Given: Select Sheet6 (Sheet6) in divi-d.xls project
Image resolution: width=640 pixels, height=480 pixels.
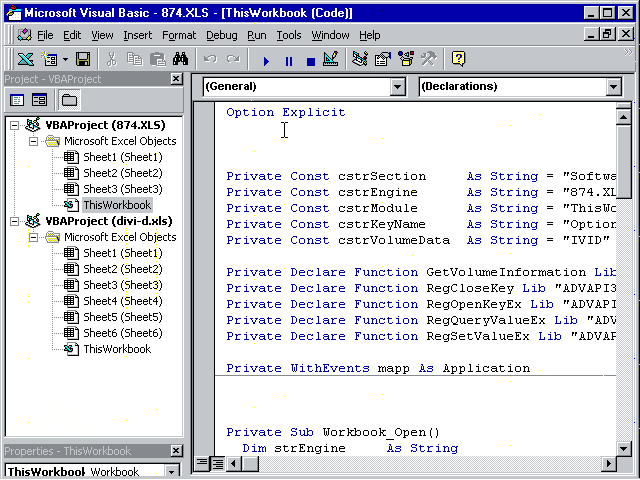Looking at the screenshot, I should tap(122, 333).
